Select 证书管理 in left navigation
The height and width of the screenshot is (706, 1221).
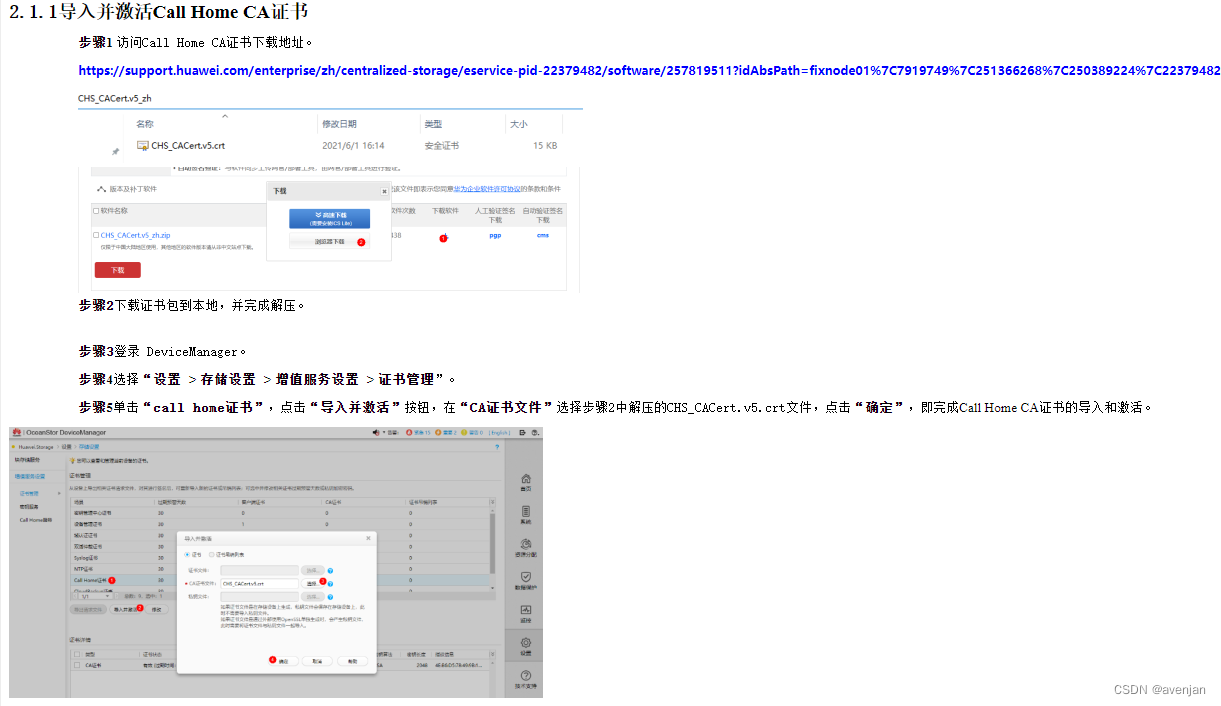click(x=29, y=493)
